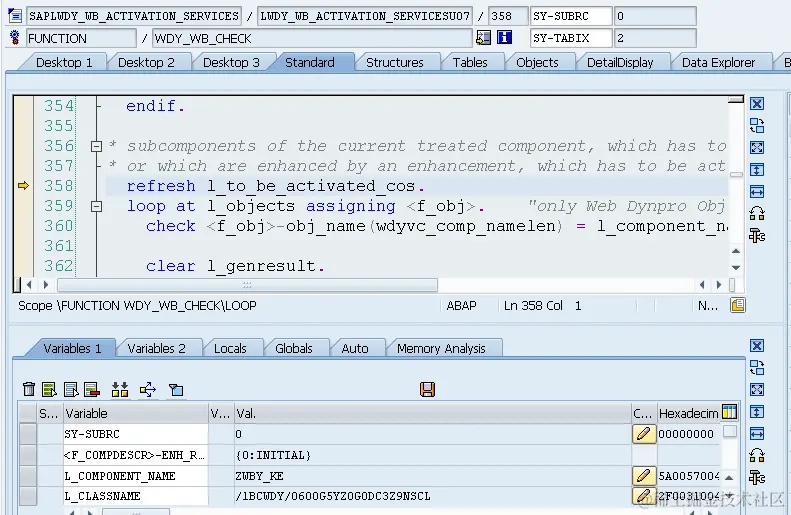The width and height of the screenshot is (791, 515).
Task: Open tools settings icon of variables panel
Action: [x=757, y=477]
